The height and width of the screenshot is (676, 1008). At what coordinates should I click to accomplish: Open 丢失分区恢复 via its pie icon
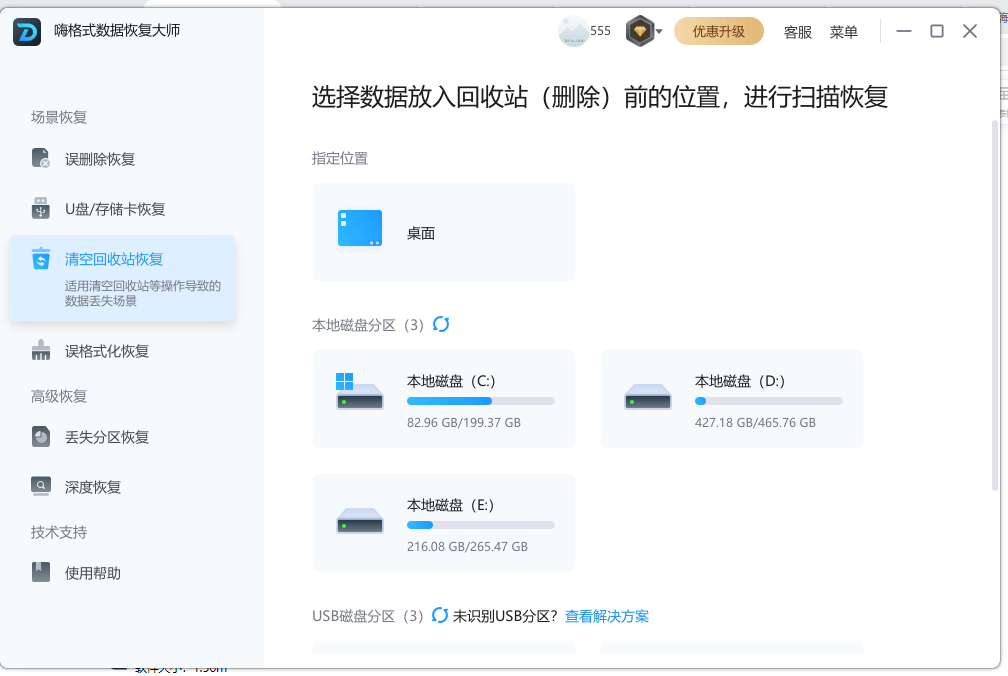coord(41,437)
